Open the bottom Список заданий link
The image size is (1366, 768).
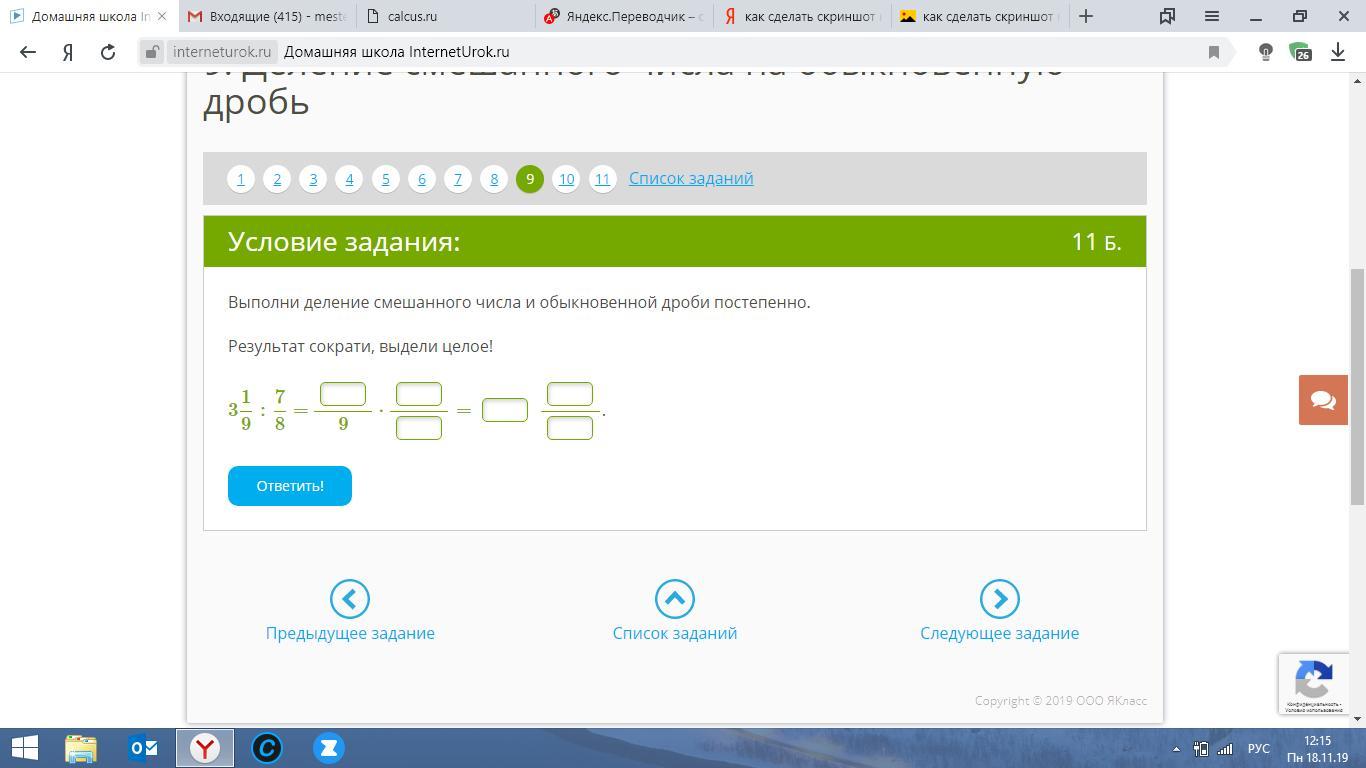click(x=675, y=633)
